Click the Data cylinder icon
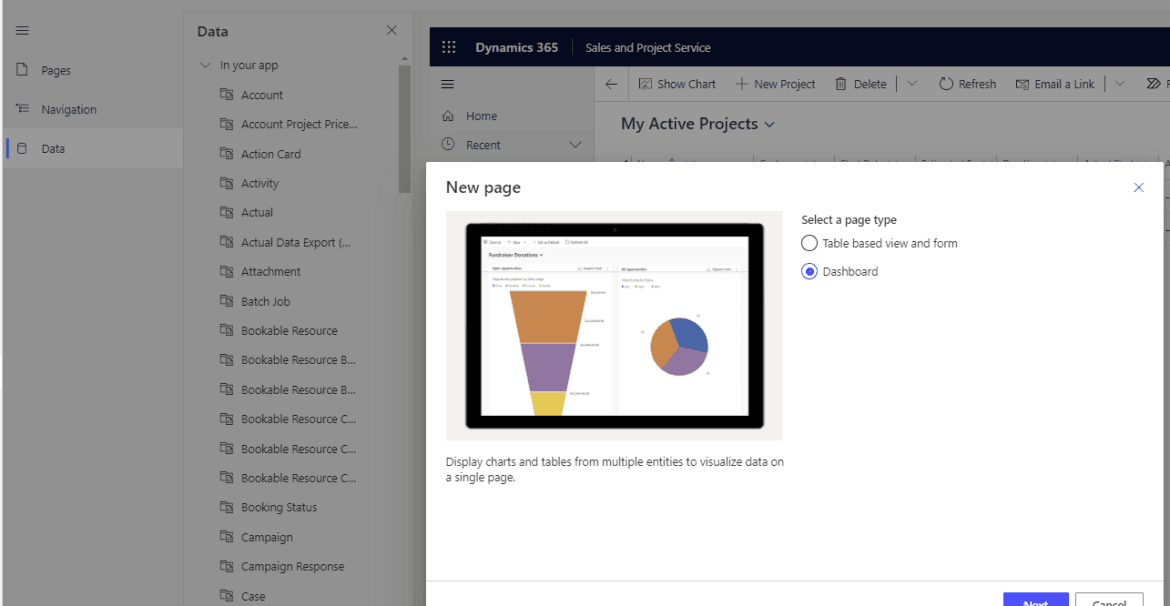The height and width of the screenshot is (606, 1170). 22,149
